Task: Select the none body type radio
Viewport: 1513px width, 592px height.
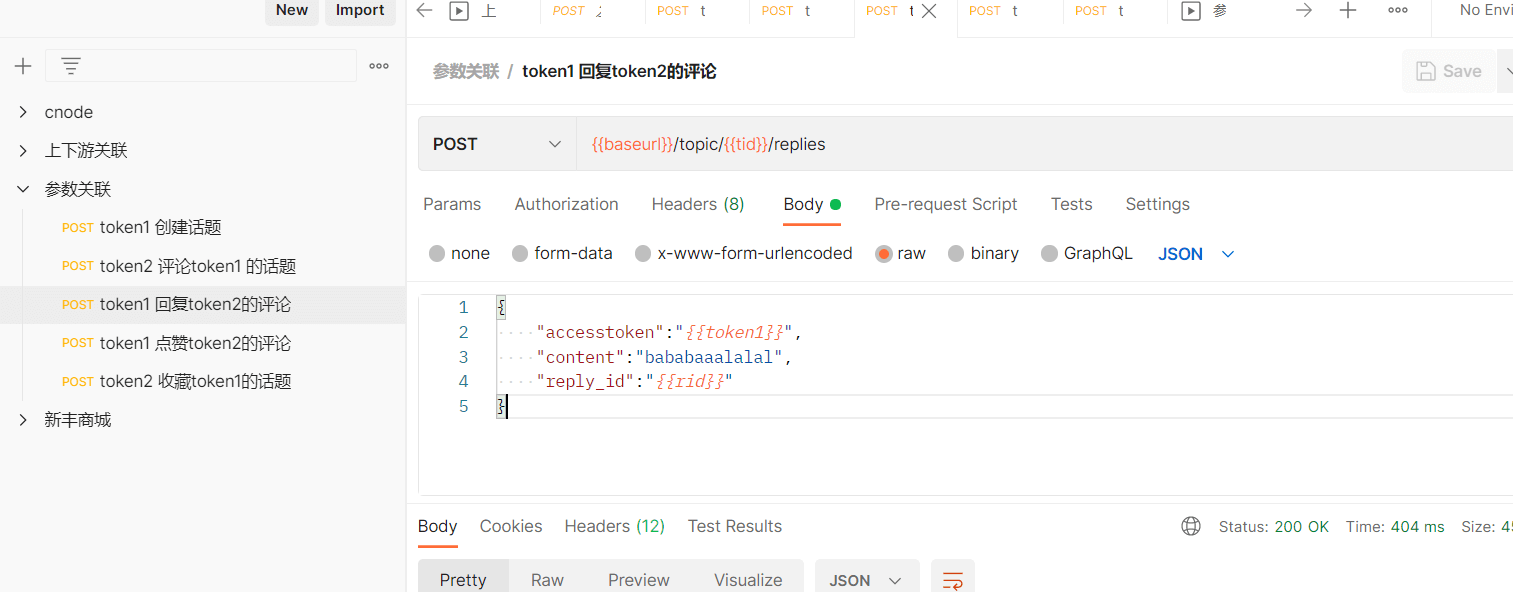Action: point(437,254)
